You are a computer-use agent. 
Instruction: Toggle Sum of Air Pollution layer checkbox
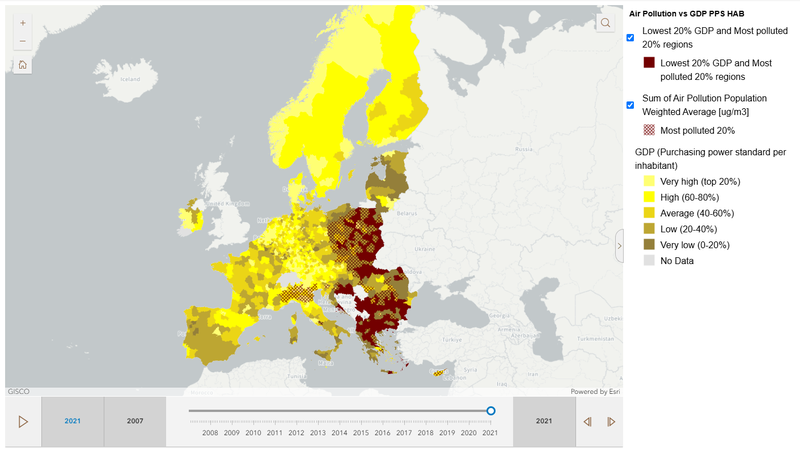point(630,105)
